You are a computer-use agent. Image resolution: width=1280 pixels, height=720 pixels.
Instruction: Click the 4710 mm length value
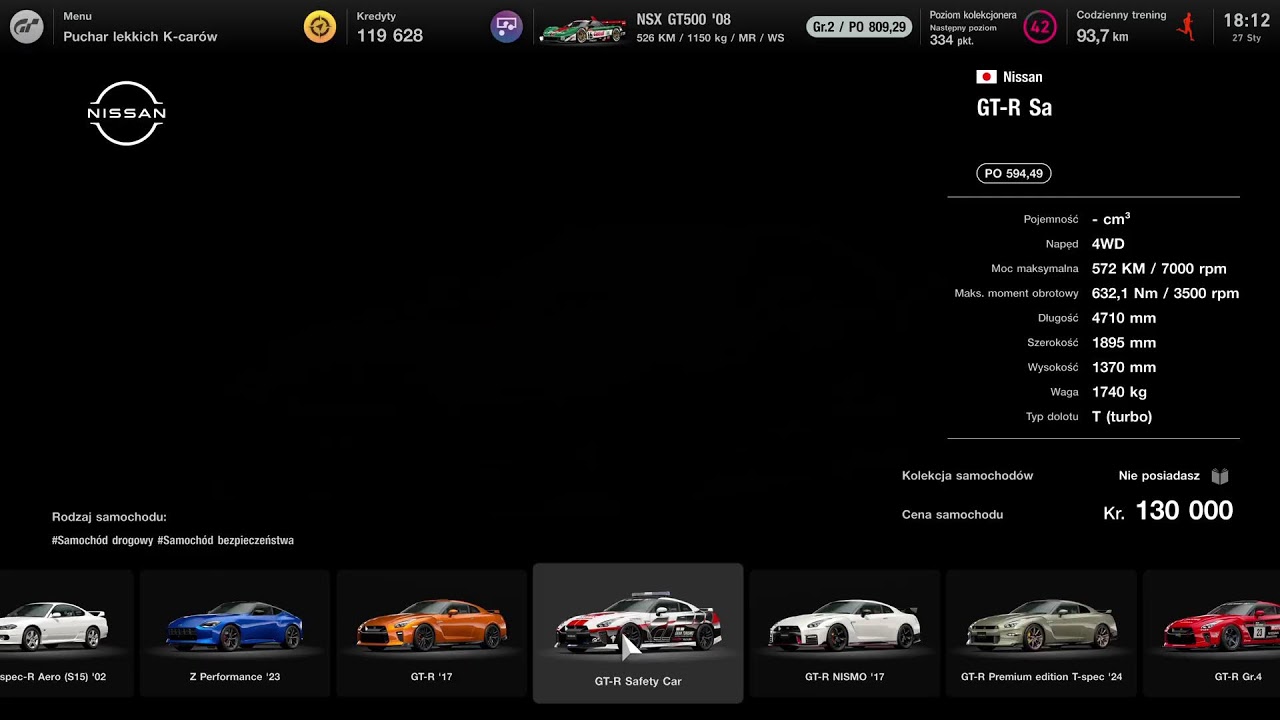point(1124,318)
